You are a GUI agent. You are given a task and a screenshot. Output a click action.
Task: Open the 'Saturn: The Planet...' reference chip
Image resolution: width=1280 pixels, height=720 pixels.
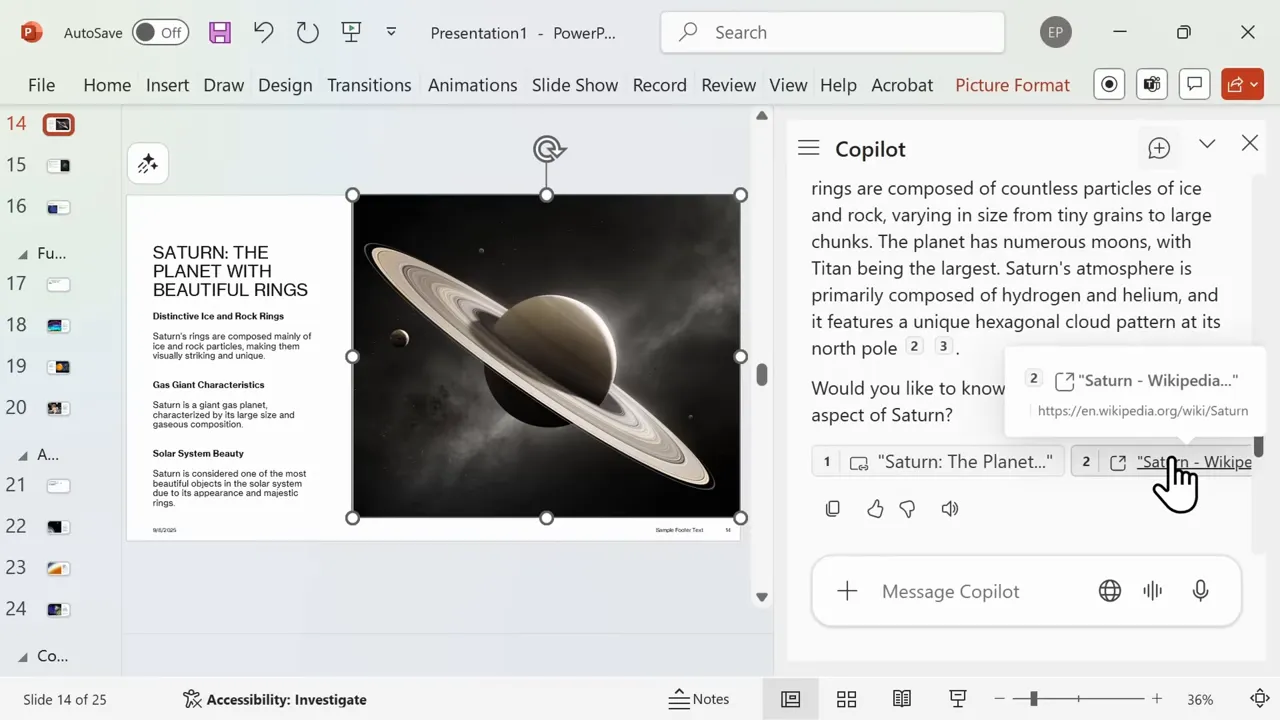click(938, 462)
